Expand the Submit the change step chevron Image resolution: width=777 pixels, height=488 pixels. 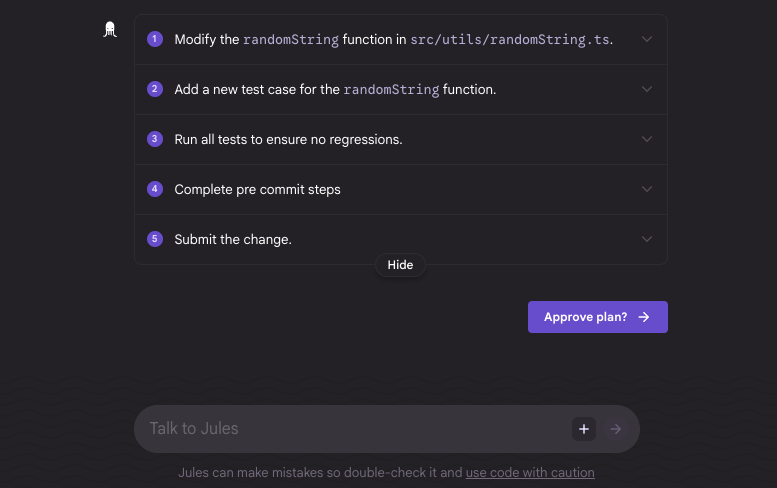pyautogui.click(x=647, y=239)
